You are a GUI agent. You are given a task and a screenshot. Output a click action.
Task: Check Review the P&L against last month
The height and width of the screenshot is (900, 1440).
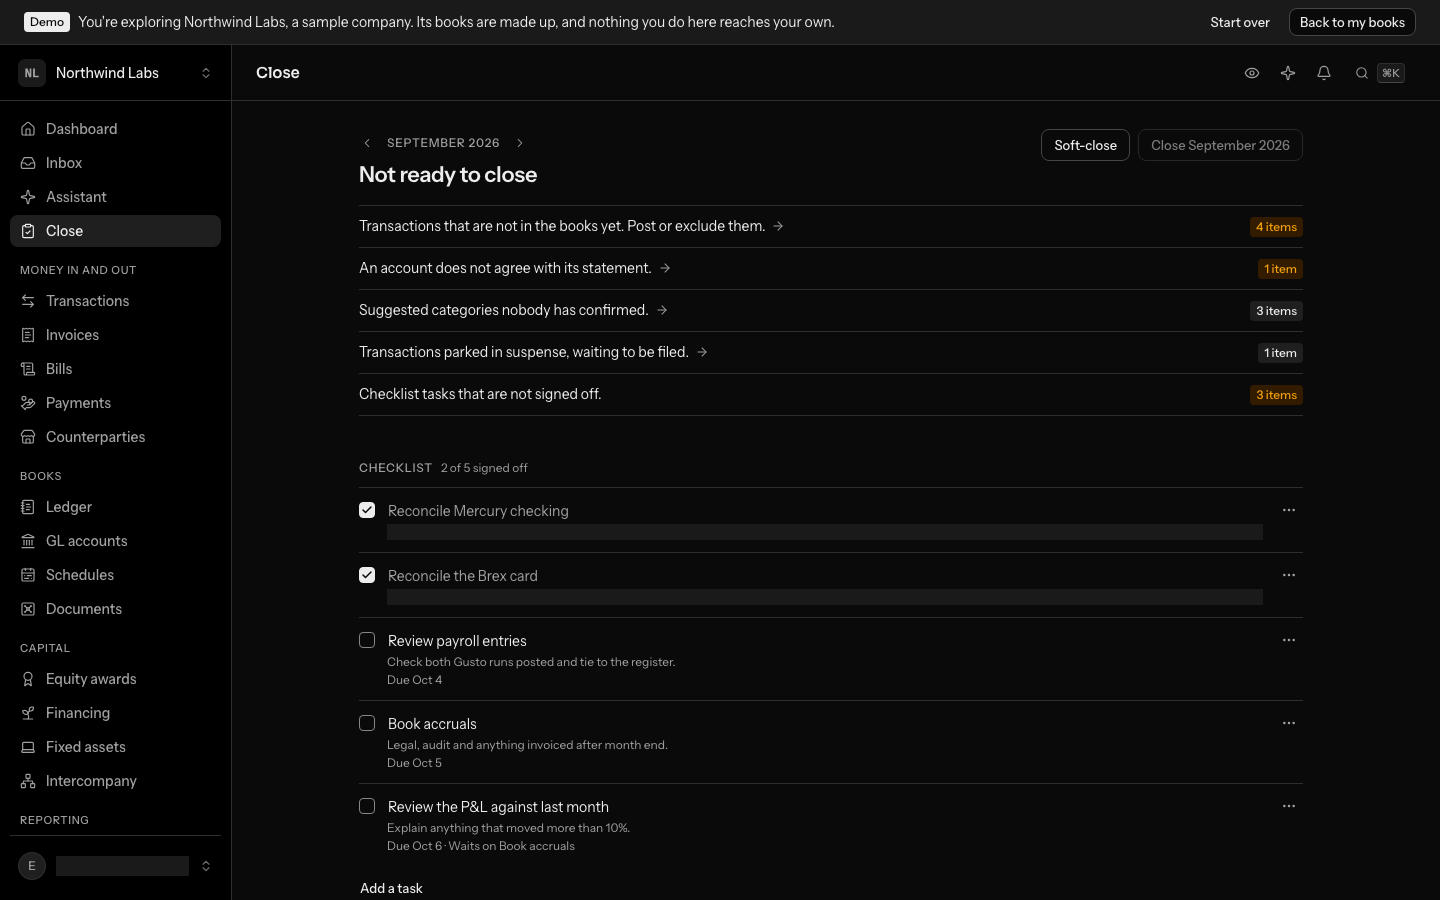[367, 806]
